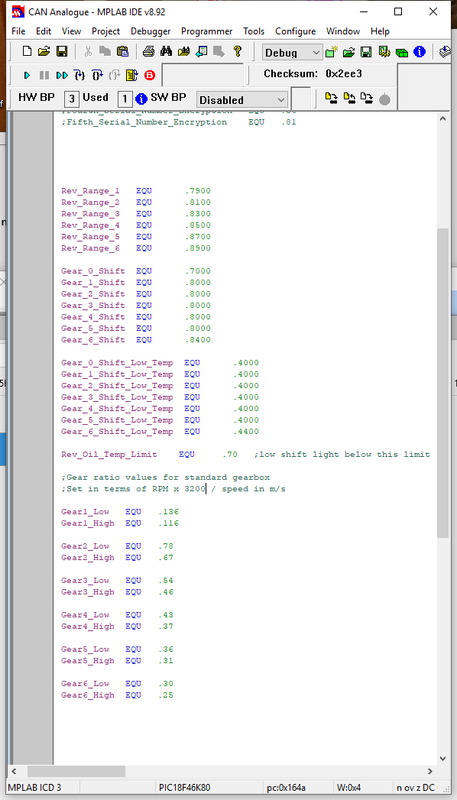
Task: Open the Configure menu
Action: tap(295, 31)
